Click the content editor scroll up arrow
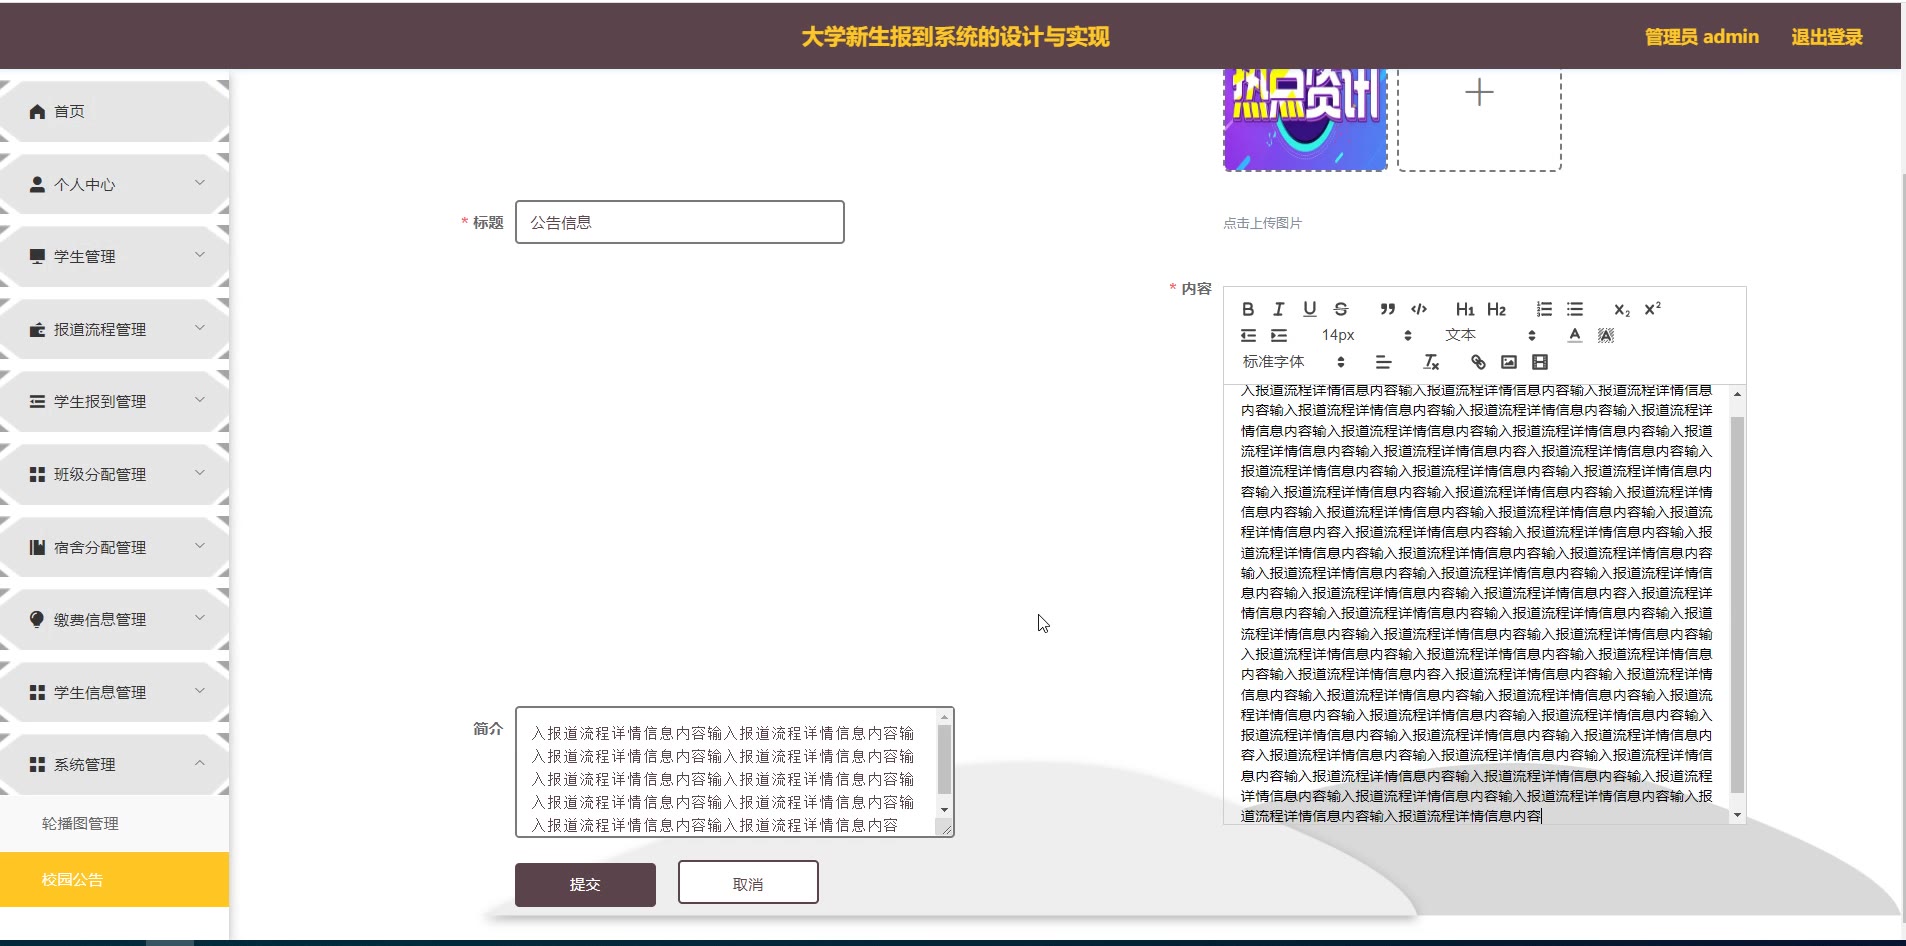 (1737, 394)
